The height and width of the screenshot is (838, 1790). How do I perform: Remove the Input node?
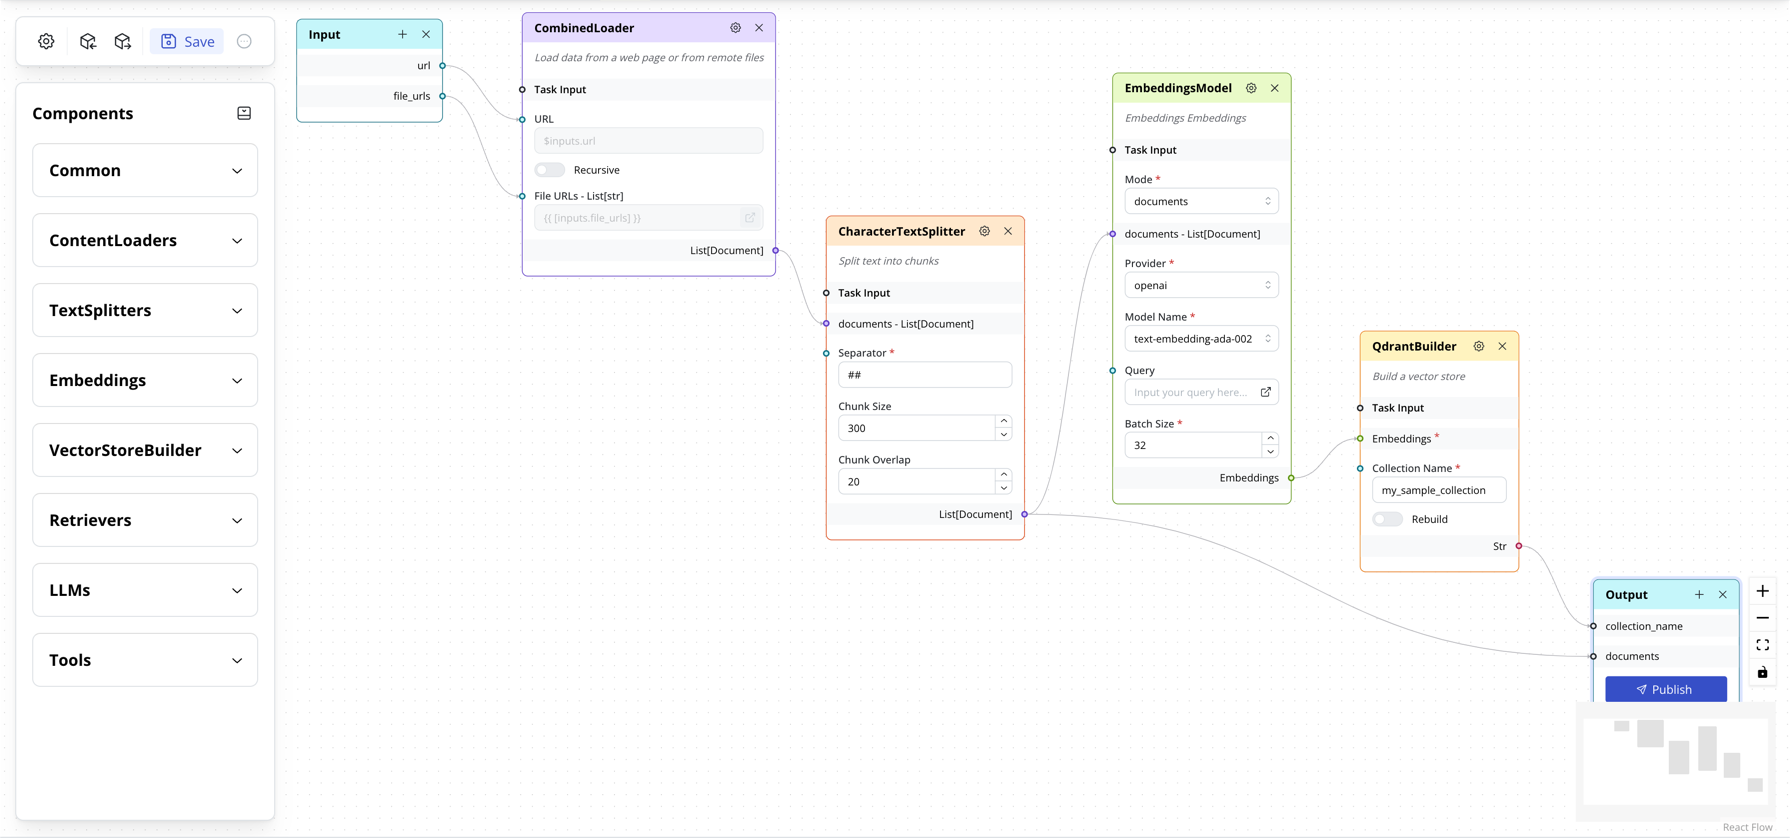pos(426,34)
